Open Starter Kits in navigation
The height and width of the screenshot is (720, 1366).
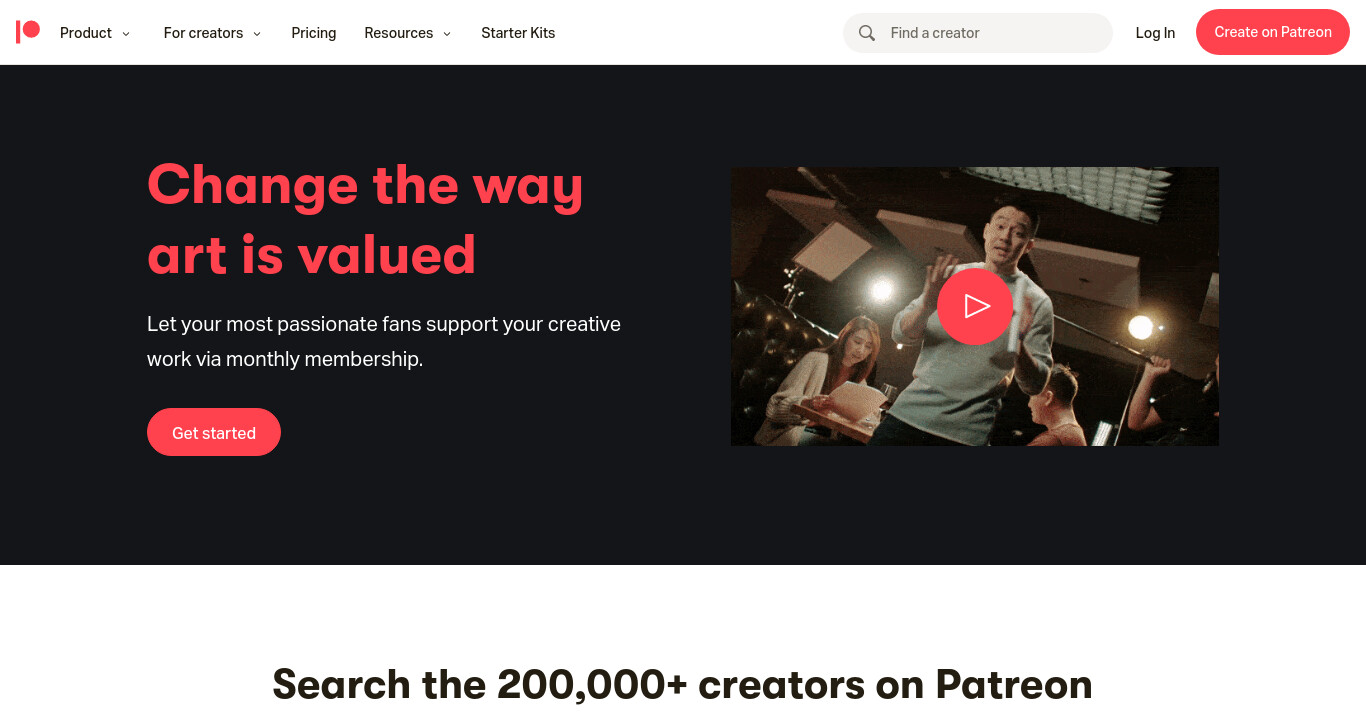pyautogui.click(x=518, y=33)
